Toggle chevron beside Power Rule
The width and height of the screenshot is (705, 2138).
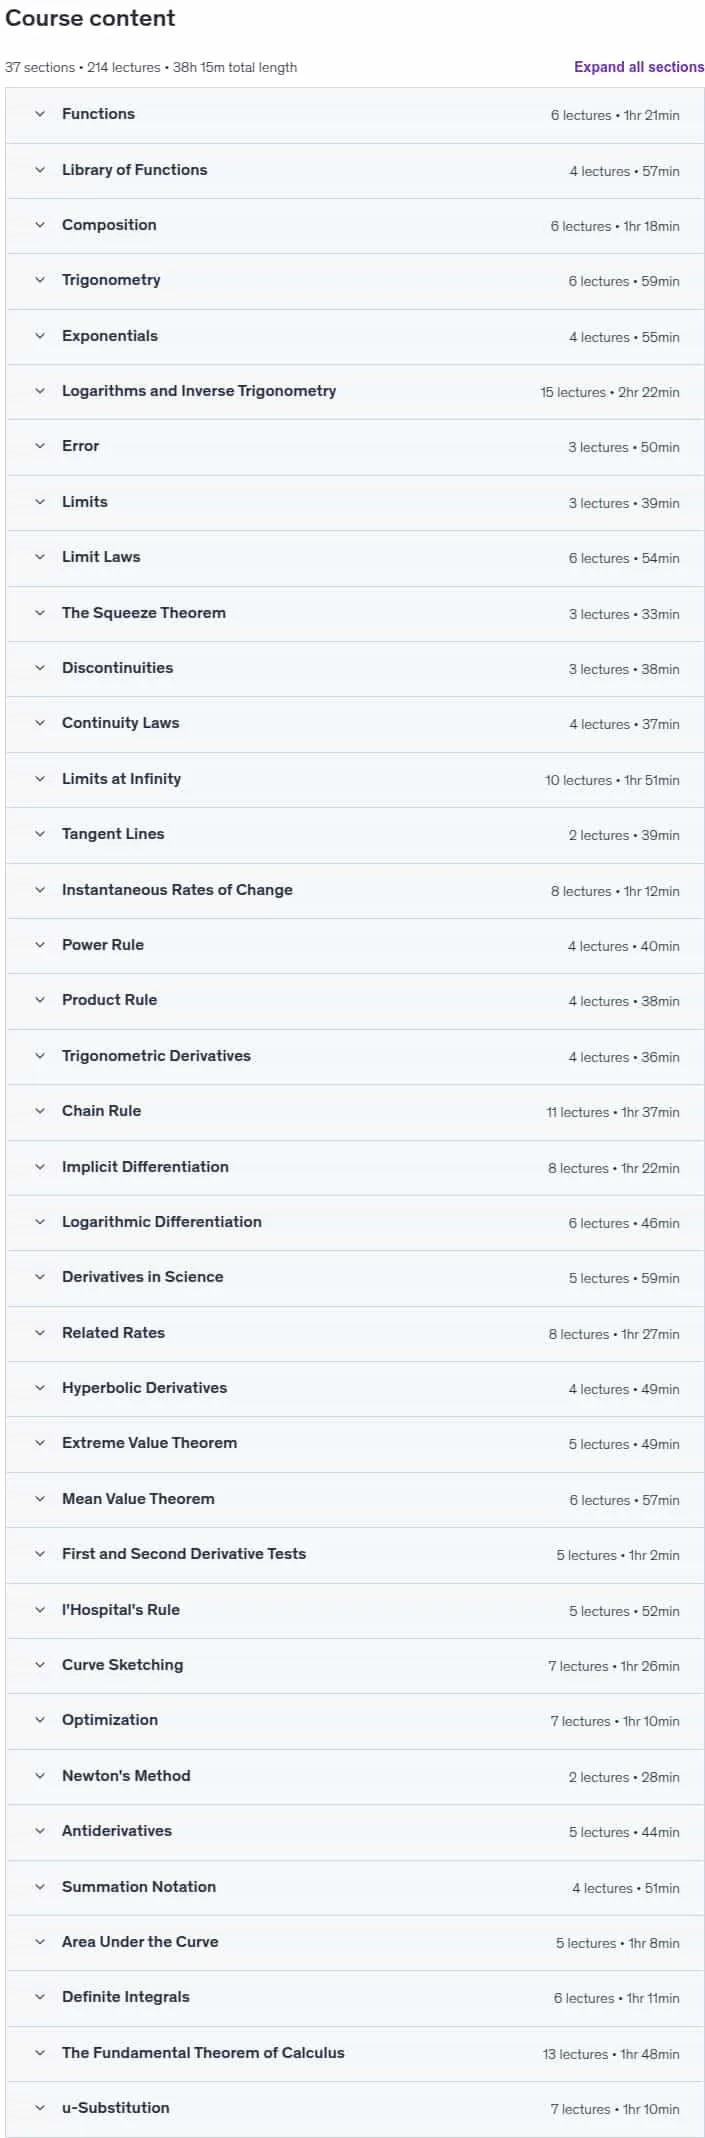[40, 945]
